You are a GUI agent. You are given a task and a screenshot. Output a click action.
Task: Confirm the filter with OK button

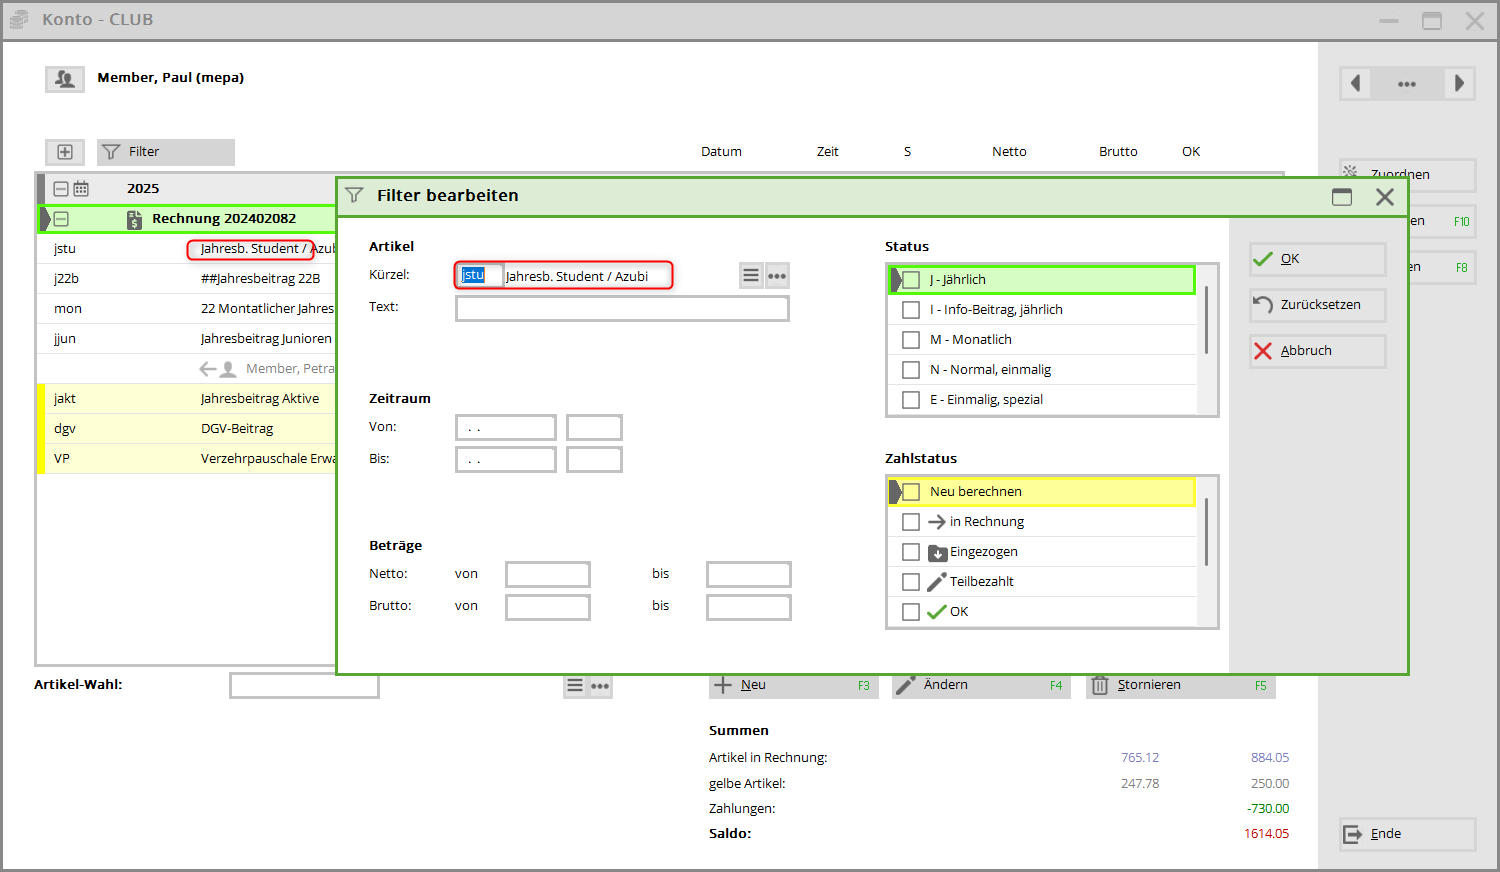[x=1317, y=259]
